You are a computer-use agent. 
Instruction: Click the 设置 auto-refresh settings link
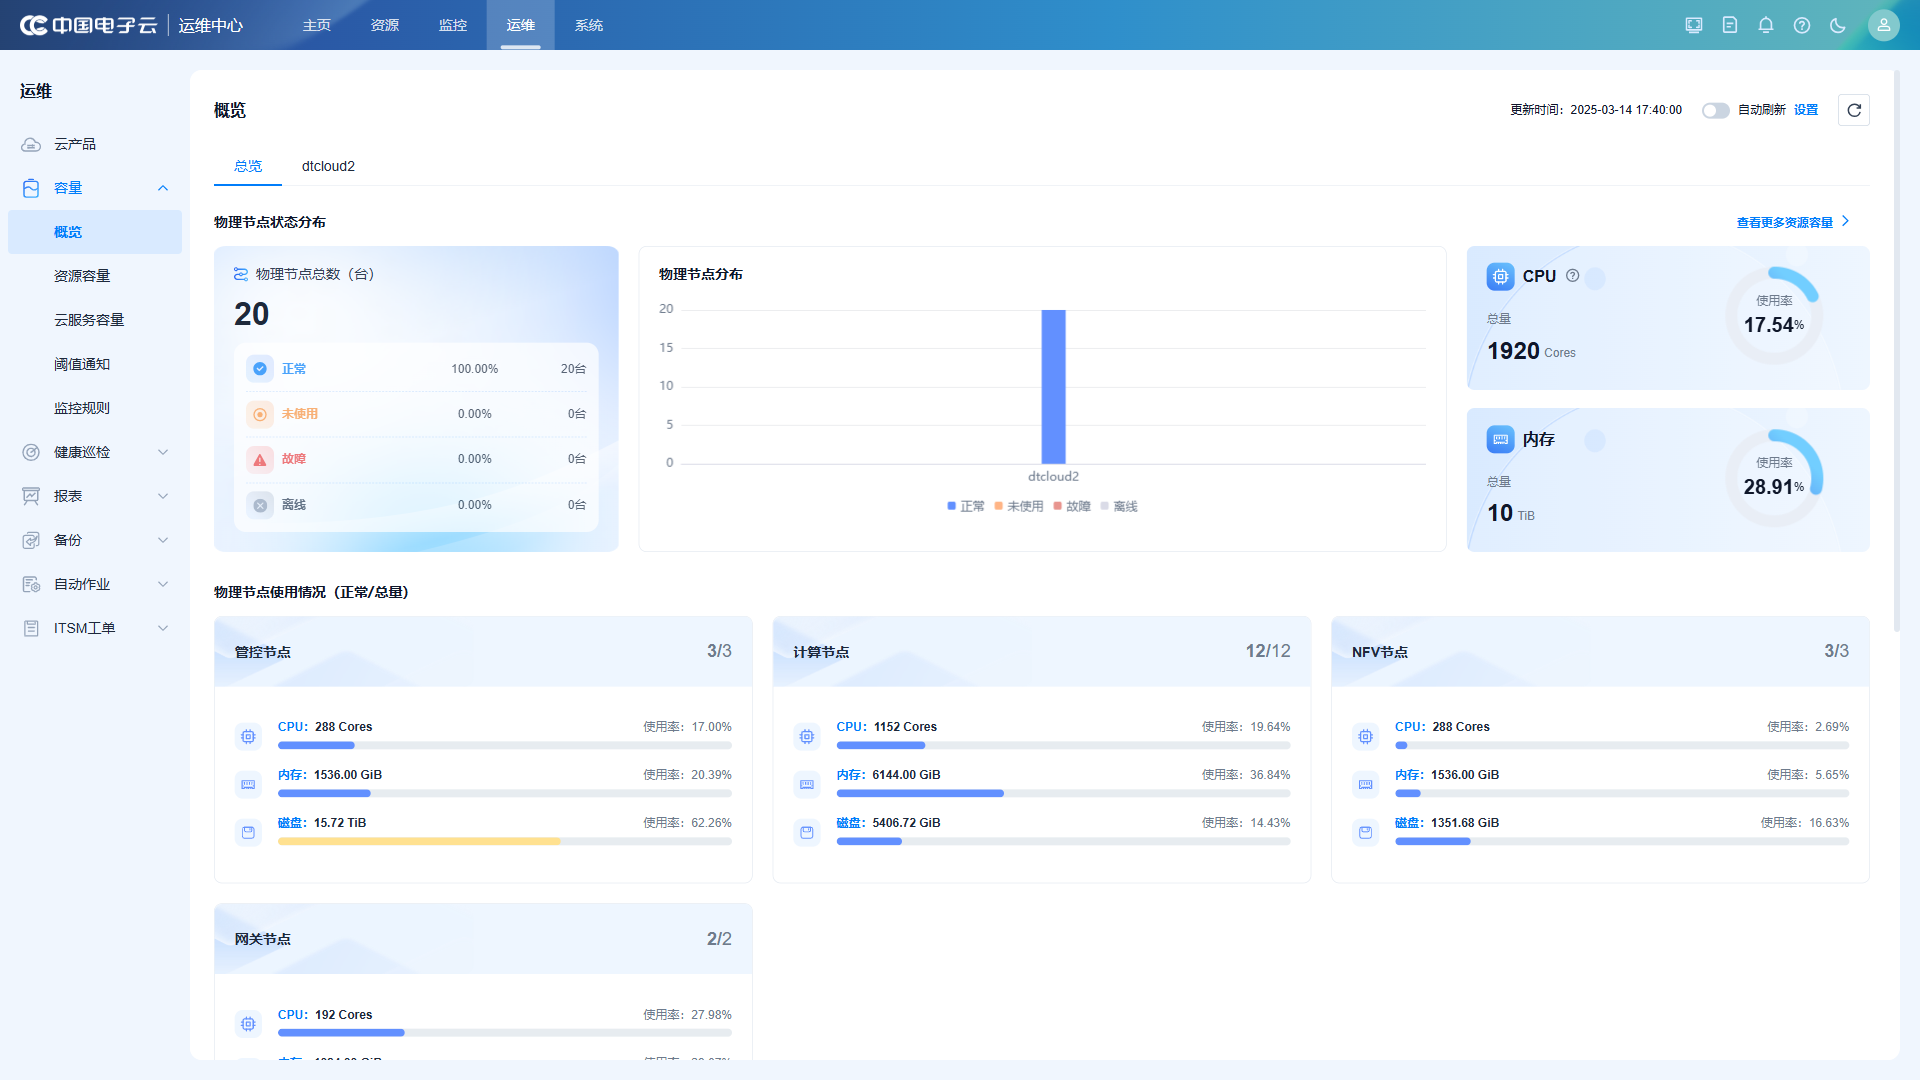tap(1806, 110)
